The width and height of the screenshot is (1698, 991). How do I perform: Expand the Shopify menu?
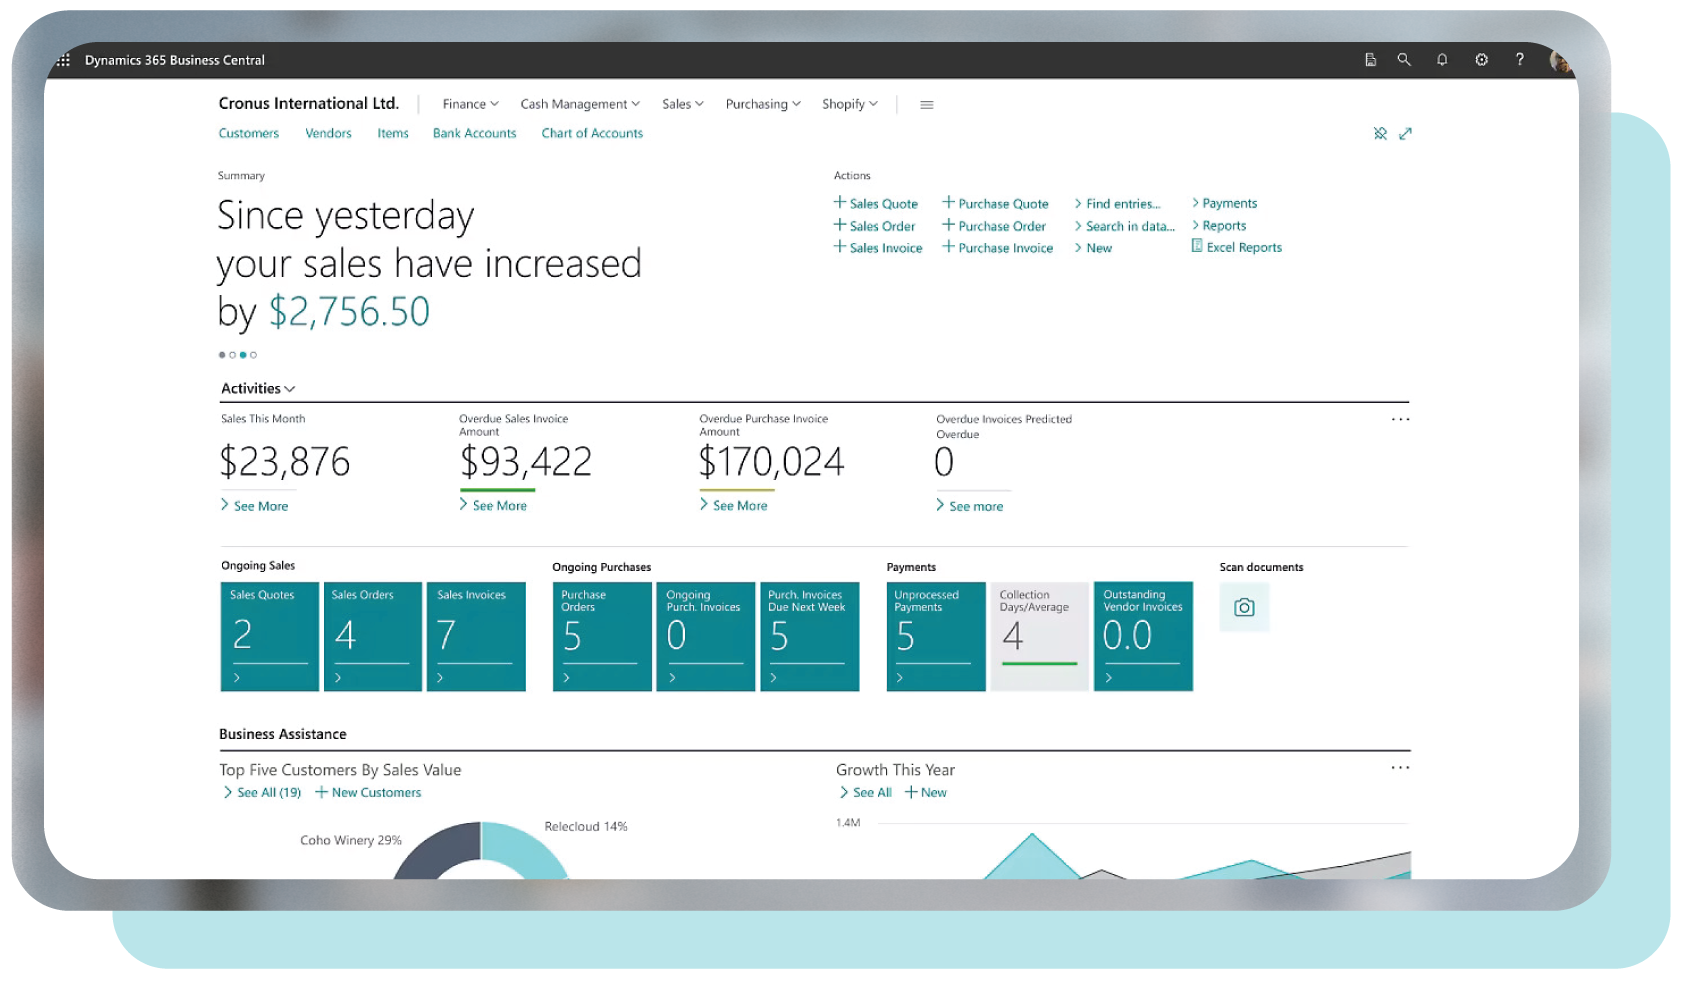[850, 104]
